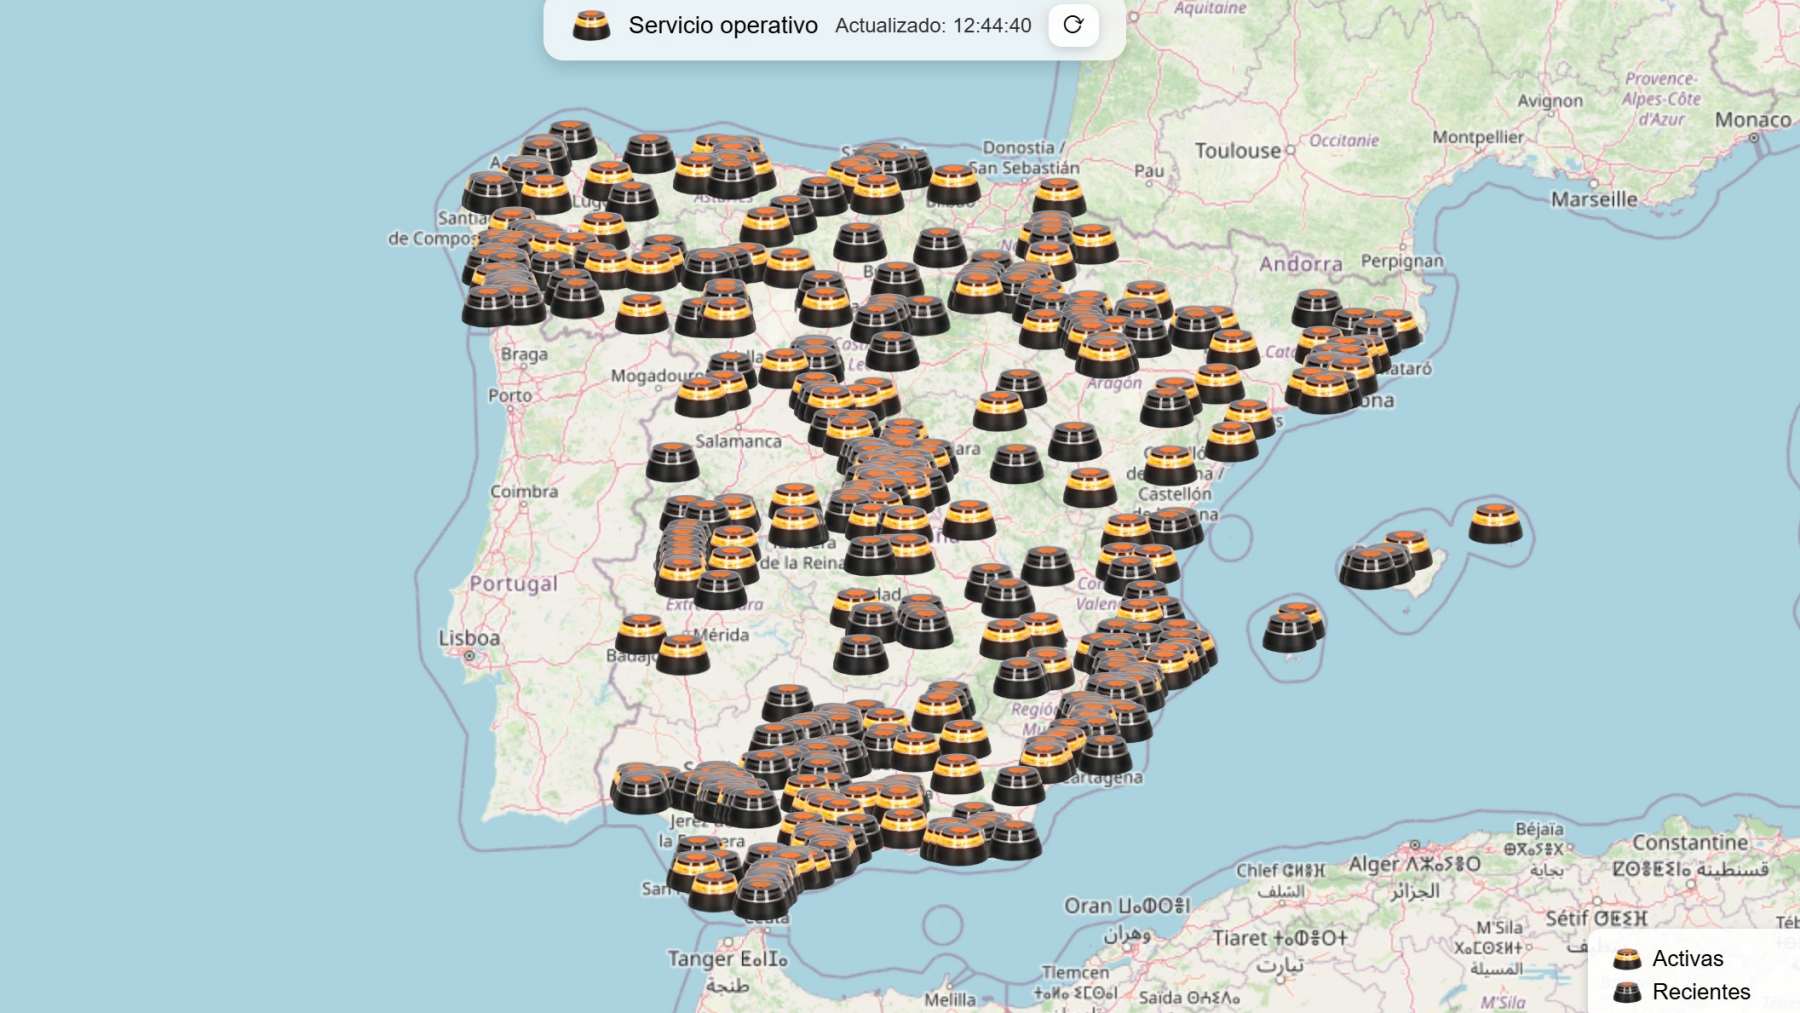Click the Recientes beacon icon in legend
Image resolution: width=1800 pixels, height=1013 pixels.
click(1627, 992)
